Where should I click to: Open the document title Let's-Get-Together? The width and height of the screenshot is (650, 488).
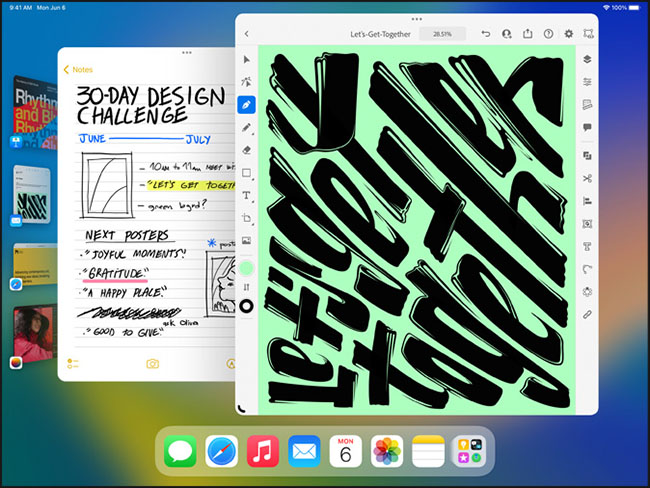[380, 34]
